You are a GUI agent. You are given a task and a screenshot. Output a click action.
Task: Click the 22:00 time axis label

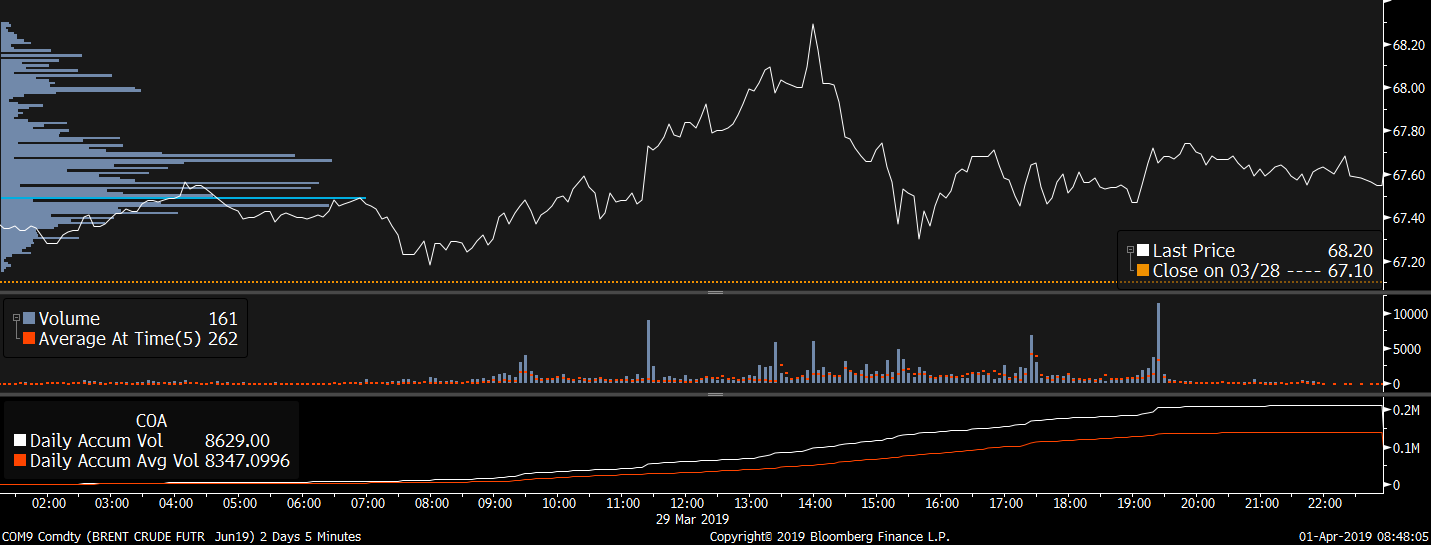tap(1325, 504)
